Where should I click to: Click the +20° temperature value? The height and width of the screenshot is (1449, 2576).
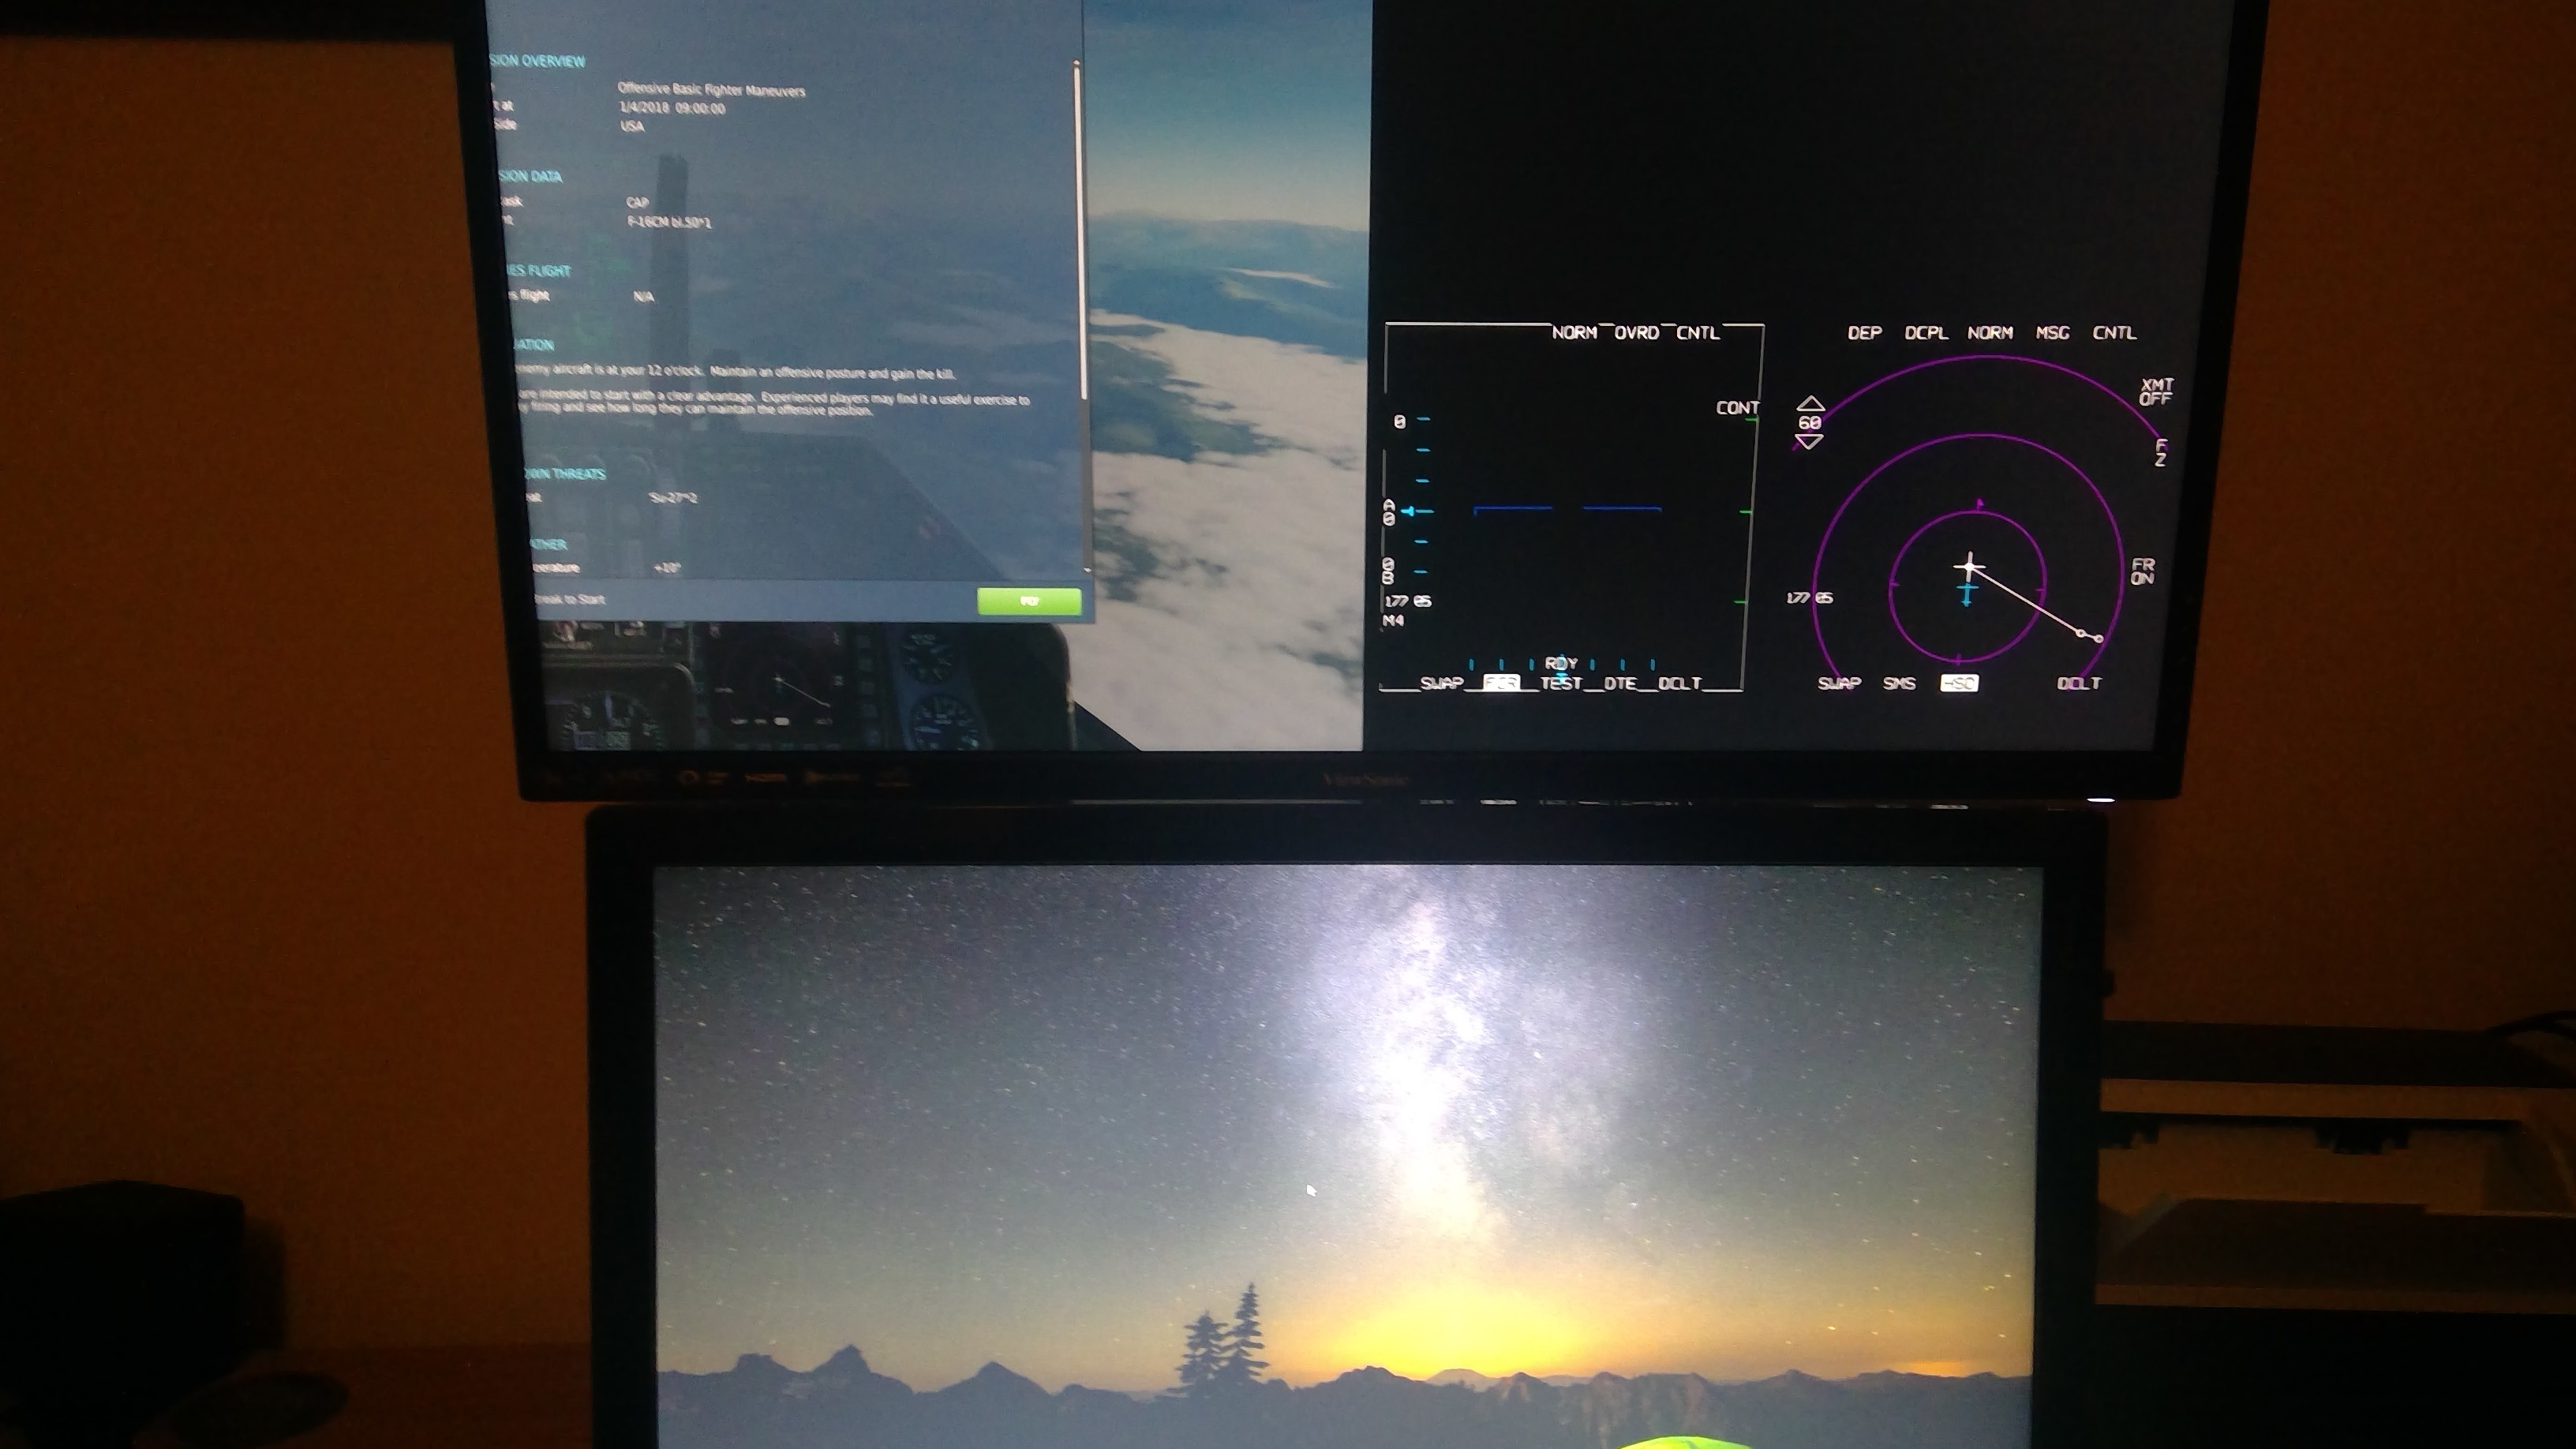667,568
